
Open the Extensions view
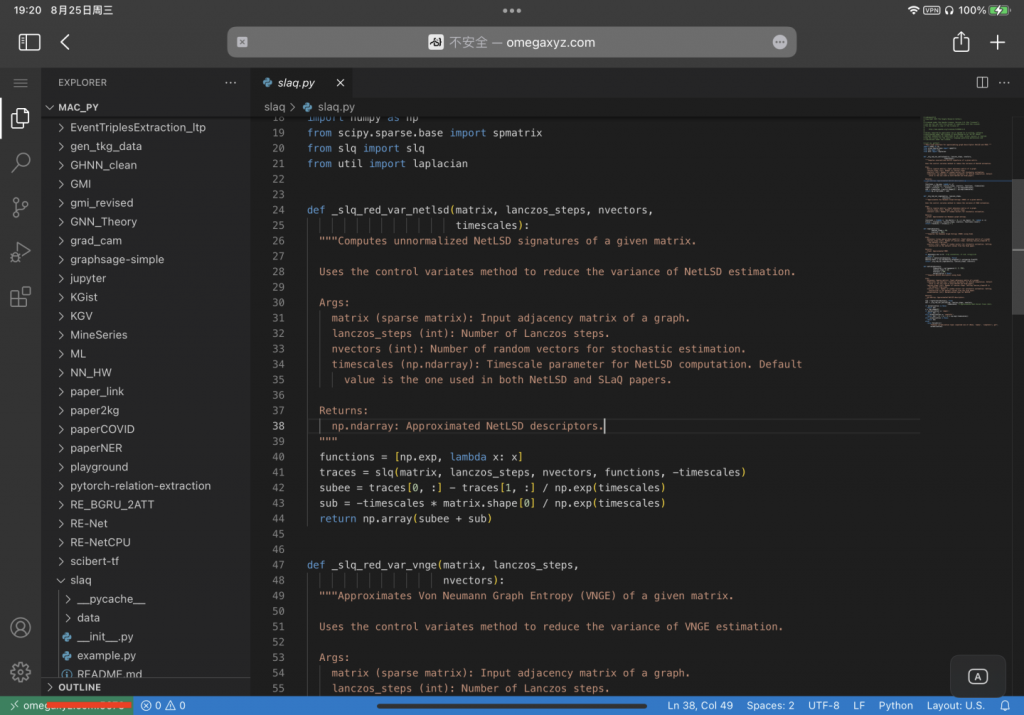pyautogui.click(x=20, y=297)
